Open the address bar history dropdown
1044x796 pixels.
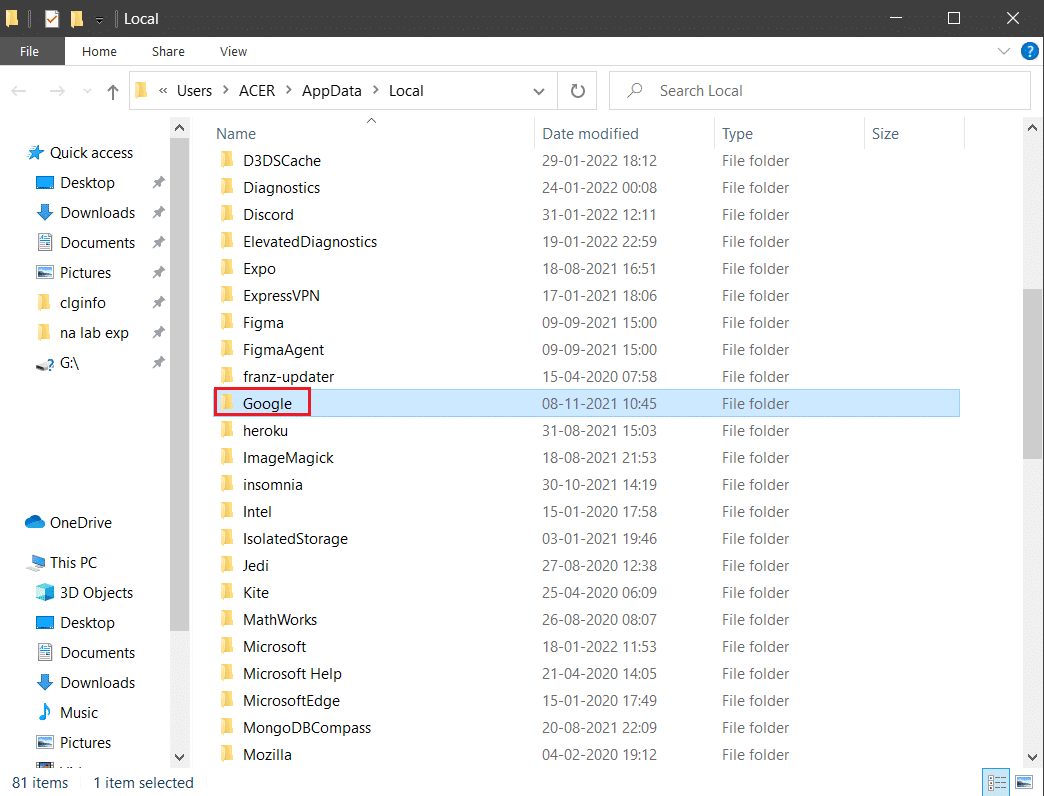[538, 90]
